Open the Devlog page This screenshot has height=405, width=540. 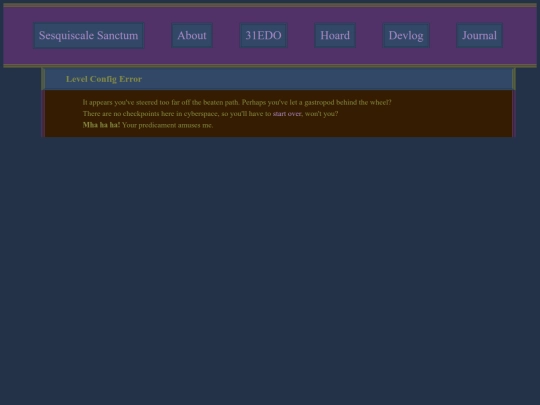pos(406,35)
